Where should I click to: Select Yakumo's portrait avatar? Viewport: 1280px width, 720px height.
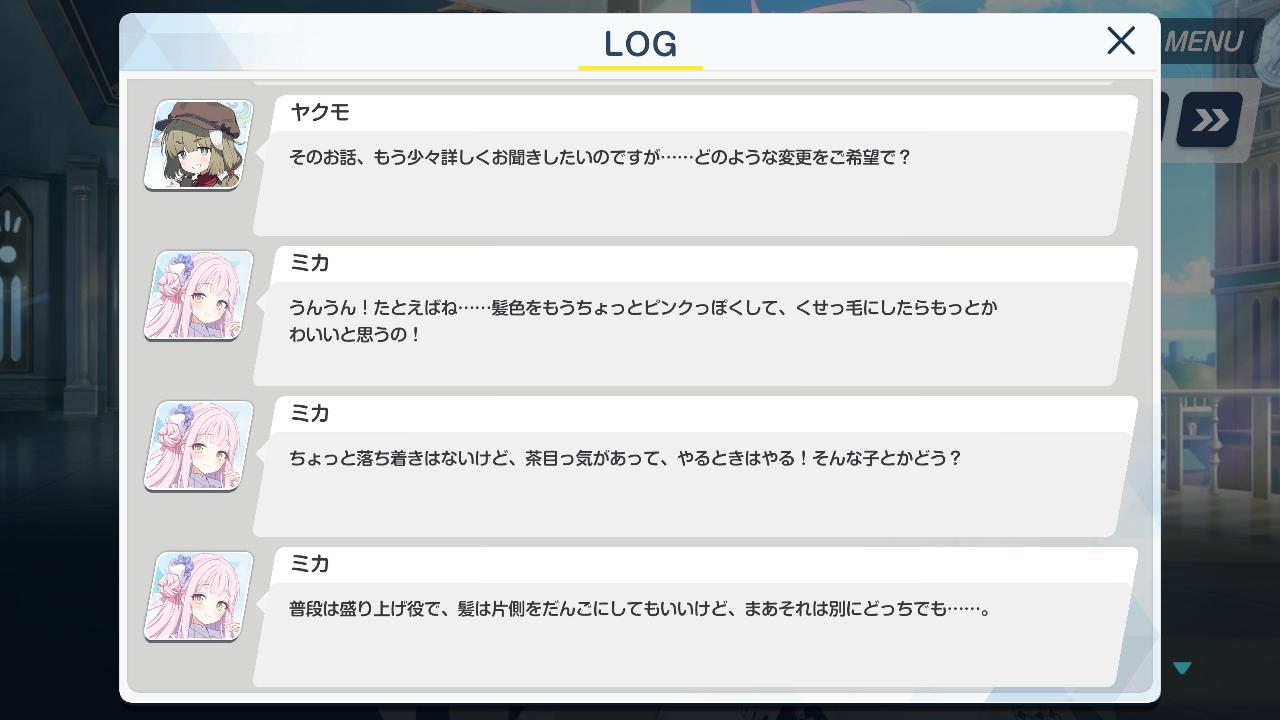pos(198,145)
